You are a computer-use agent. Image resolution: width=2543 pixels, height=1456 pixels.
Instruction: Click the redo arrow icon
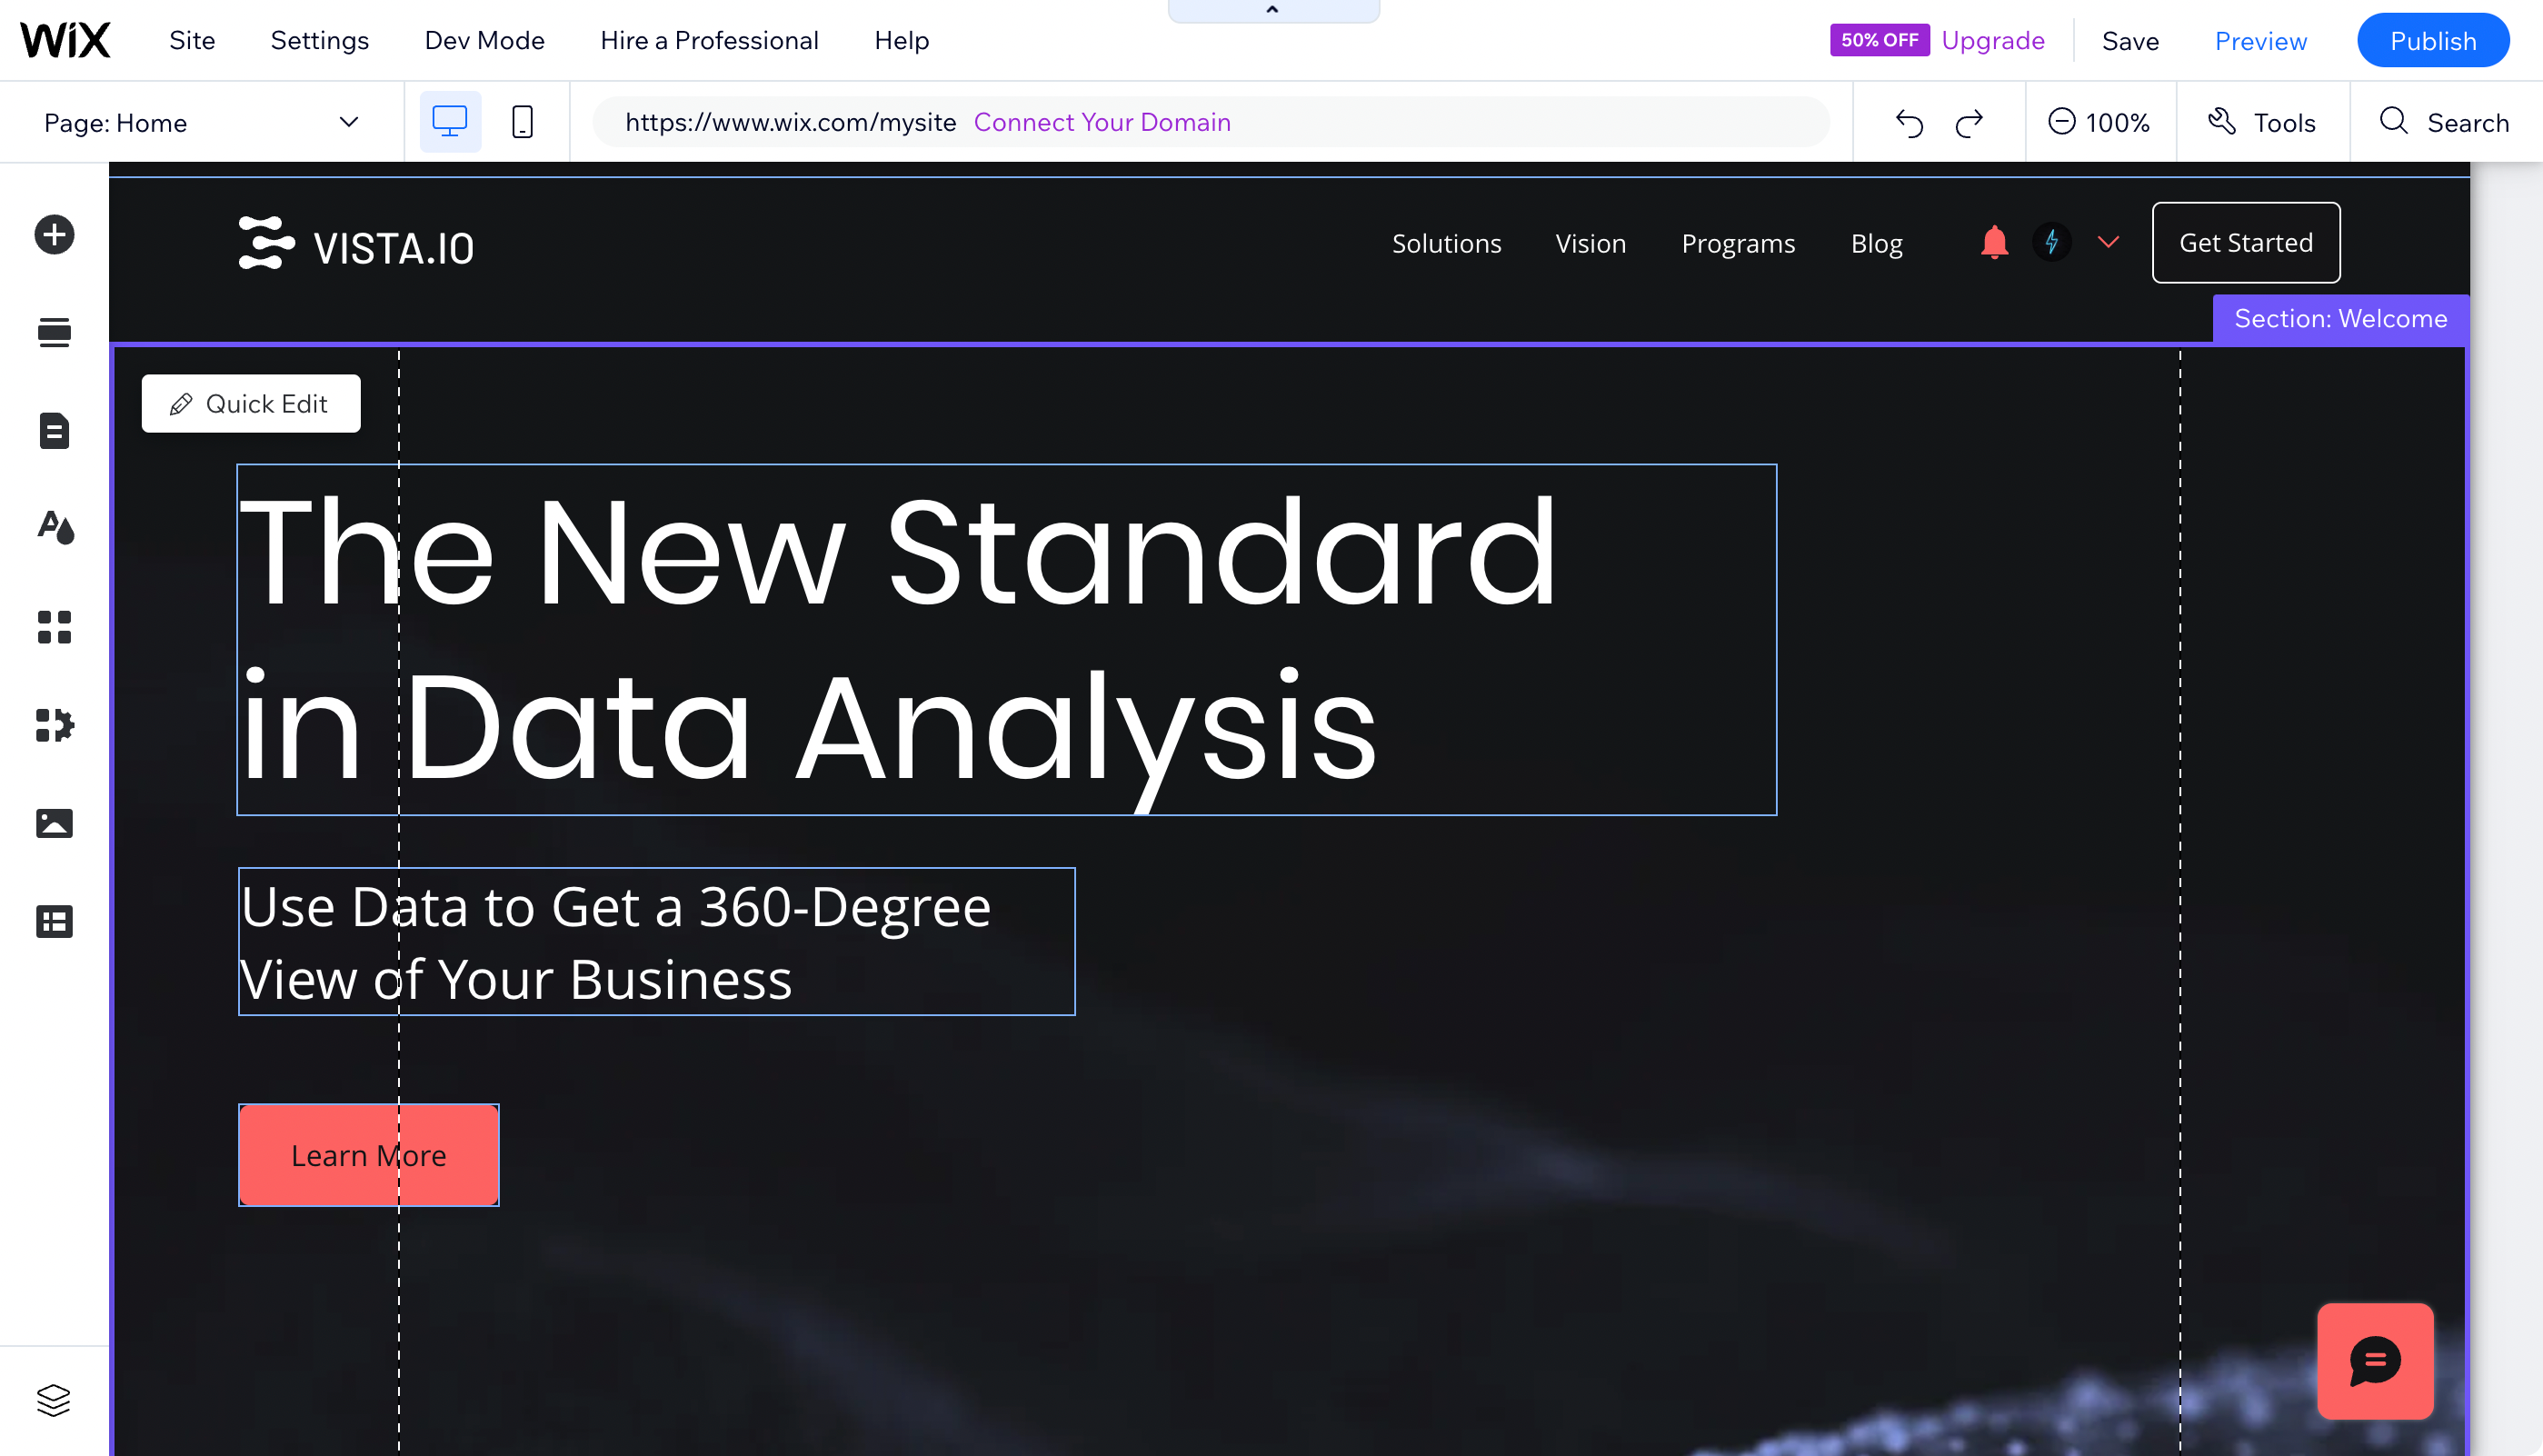tap(1970, 122)
